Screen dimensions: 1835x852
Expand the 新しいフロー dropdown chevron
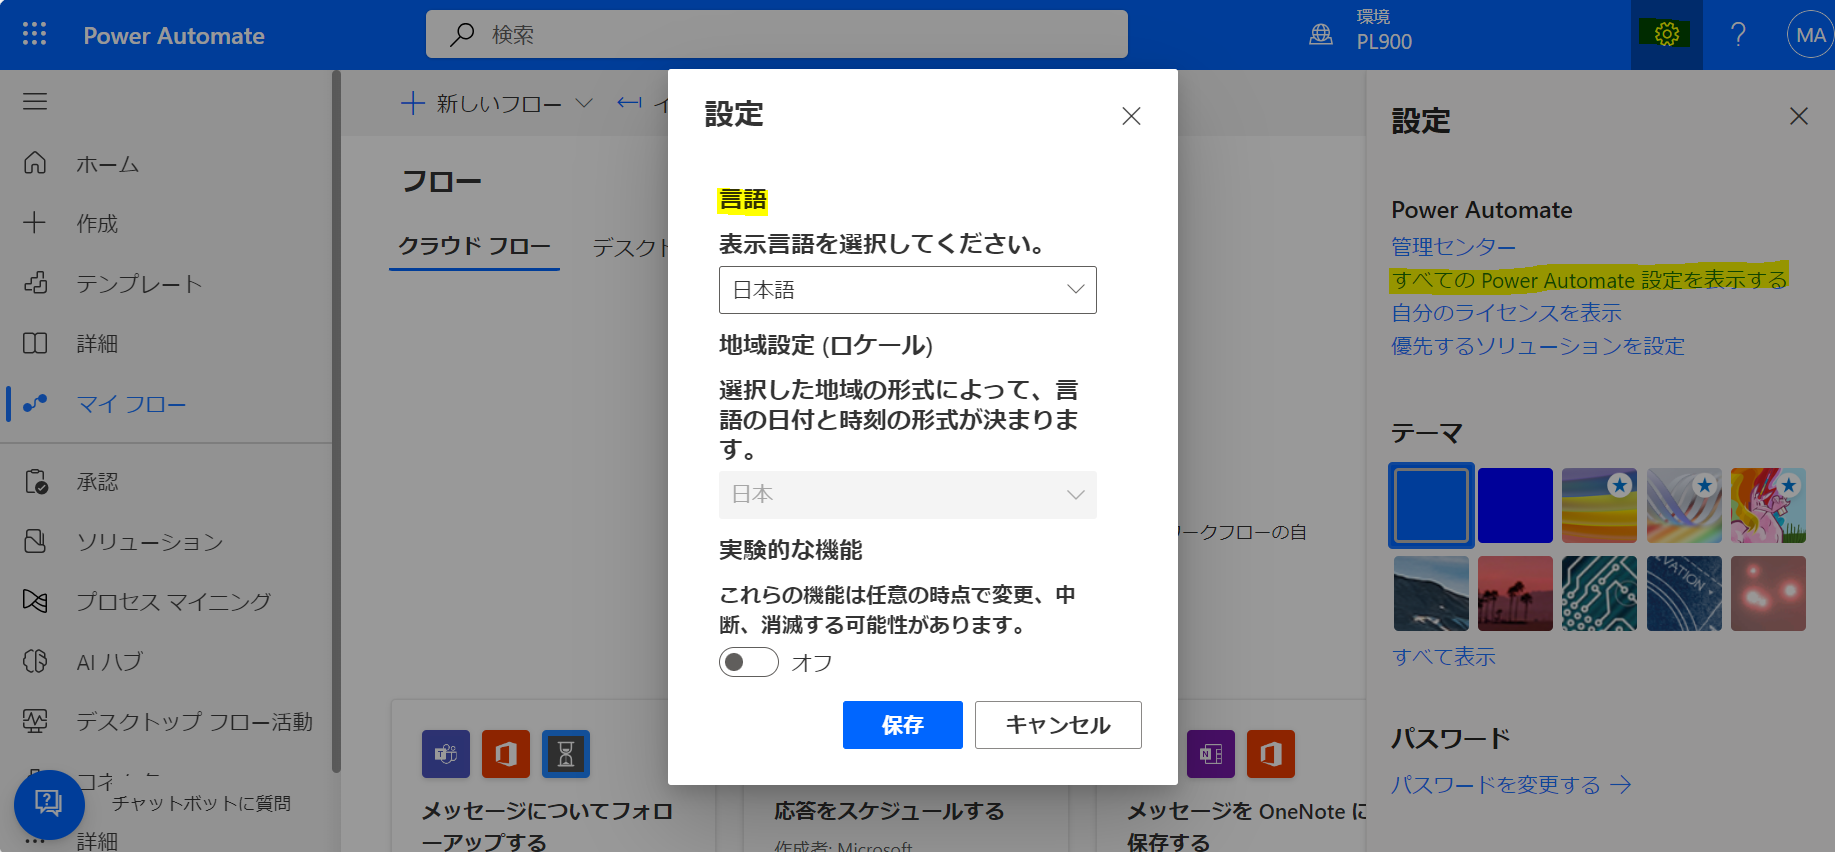pyautogui.click(x=585, y=103)
